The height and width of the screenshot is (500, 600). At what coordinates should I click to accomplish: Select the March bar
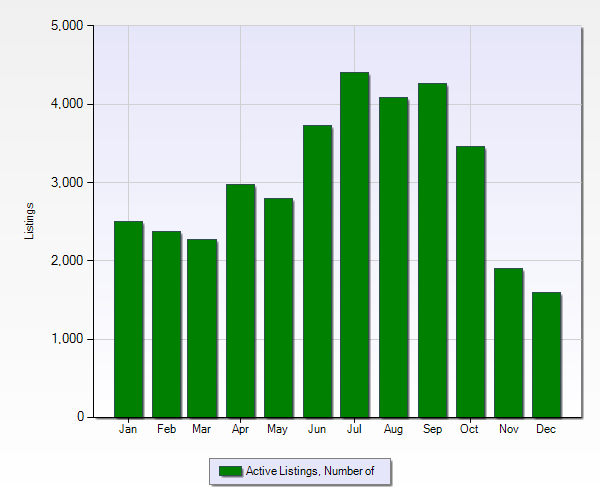[x=202, y=328]
